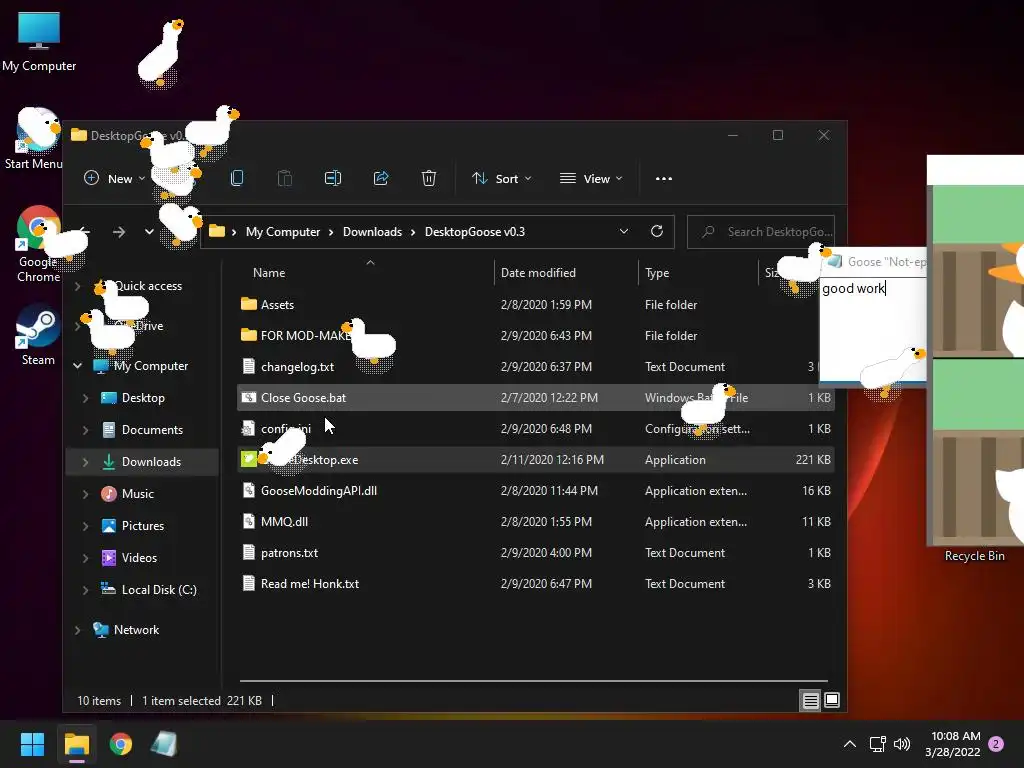This screenshot has width=1024, height=768.
Task: Open the Start Menu desktop shortcut
Action: tap(34, 138)
